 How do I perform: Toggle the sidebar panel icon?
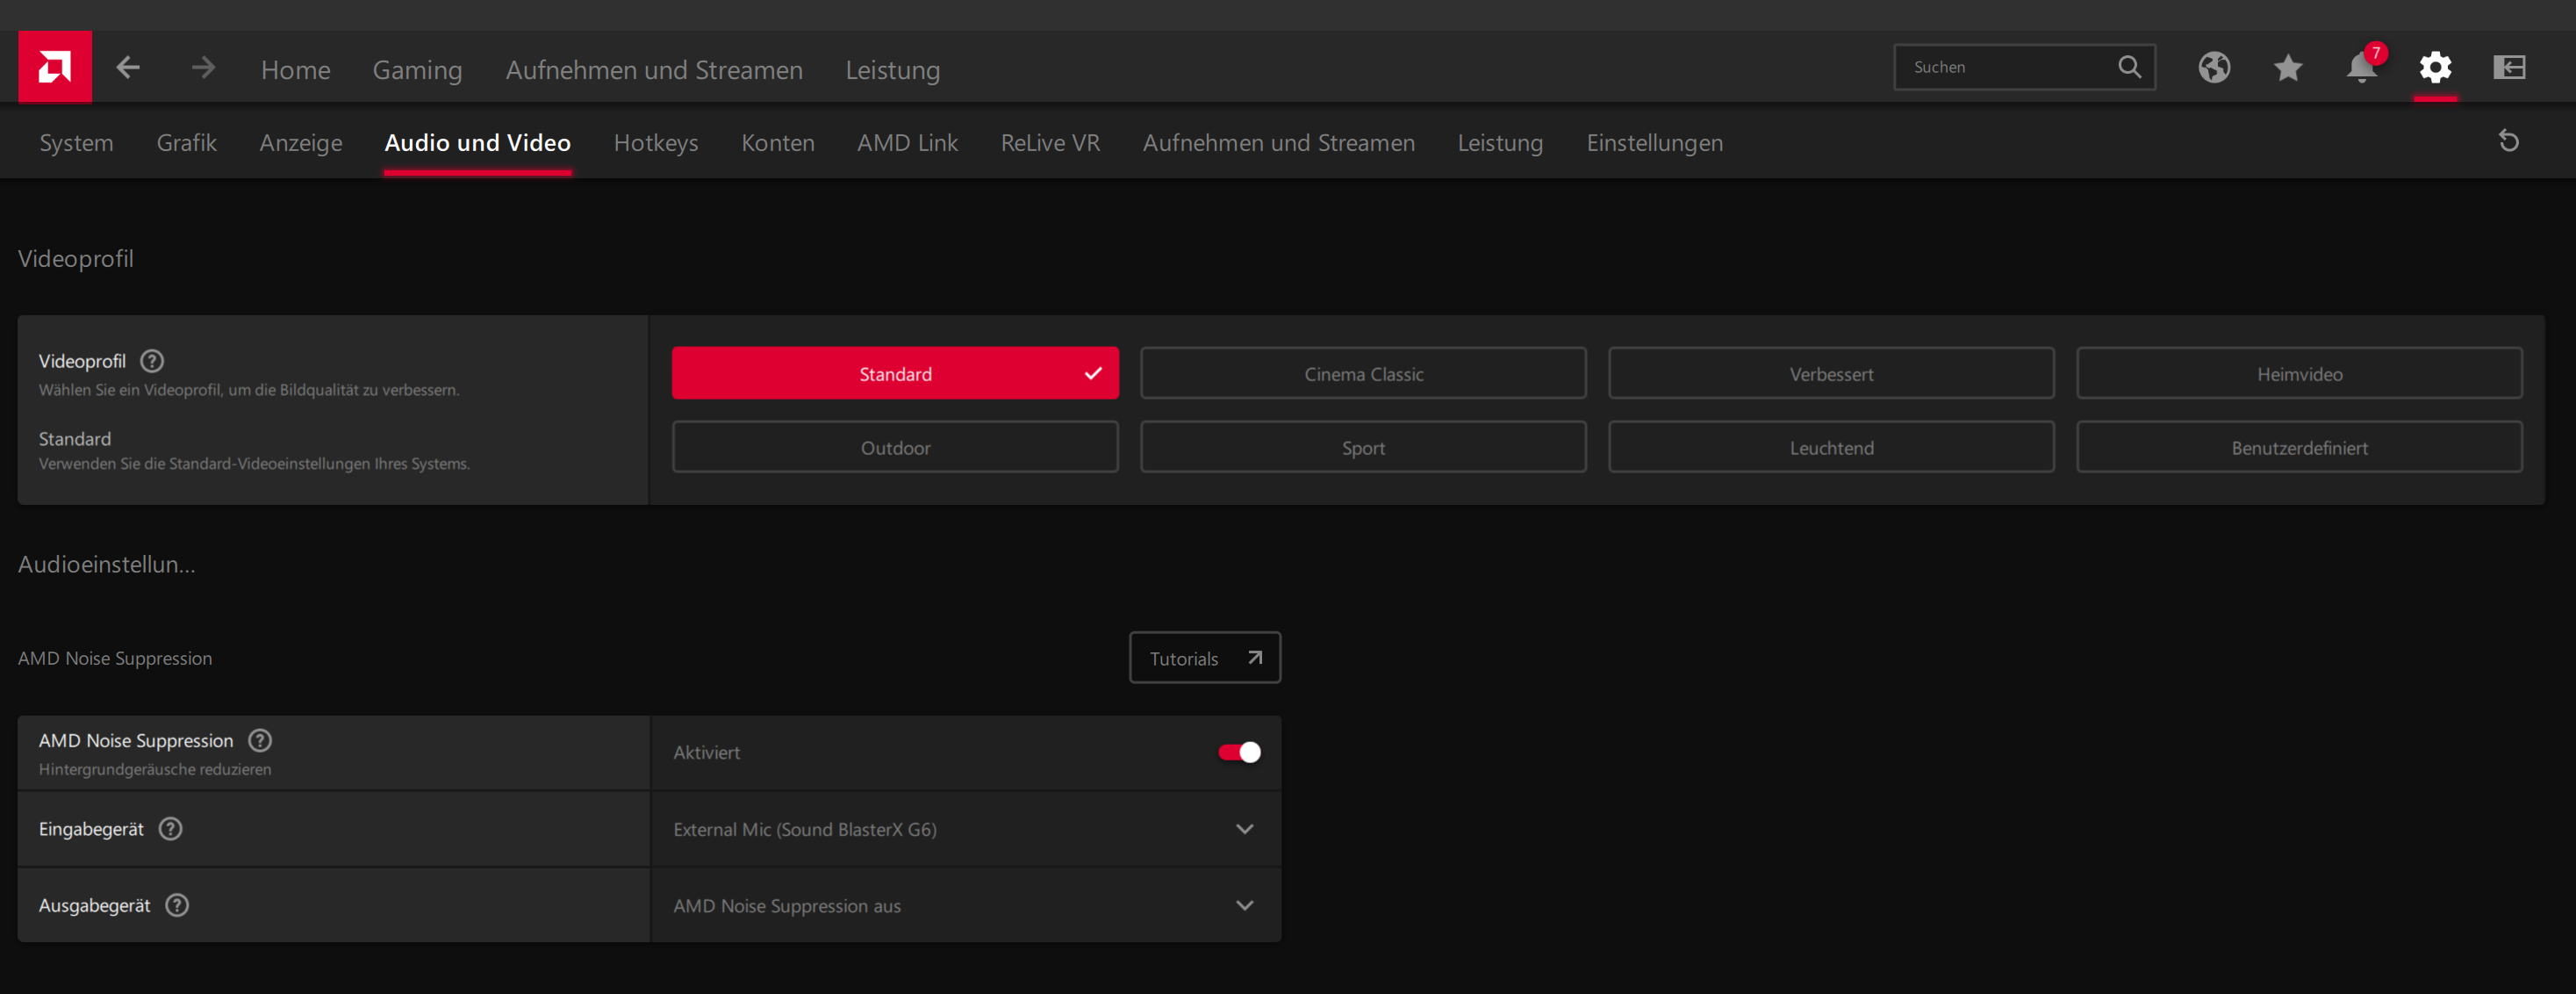click(2509, 67)
